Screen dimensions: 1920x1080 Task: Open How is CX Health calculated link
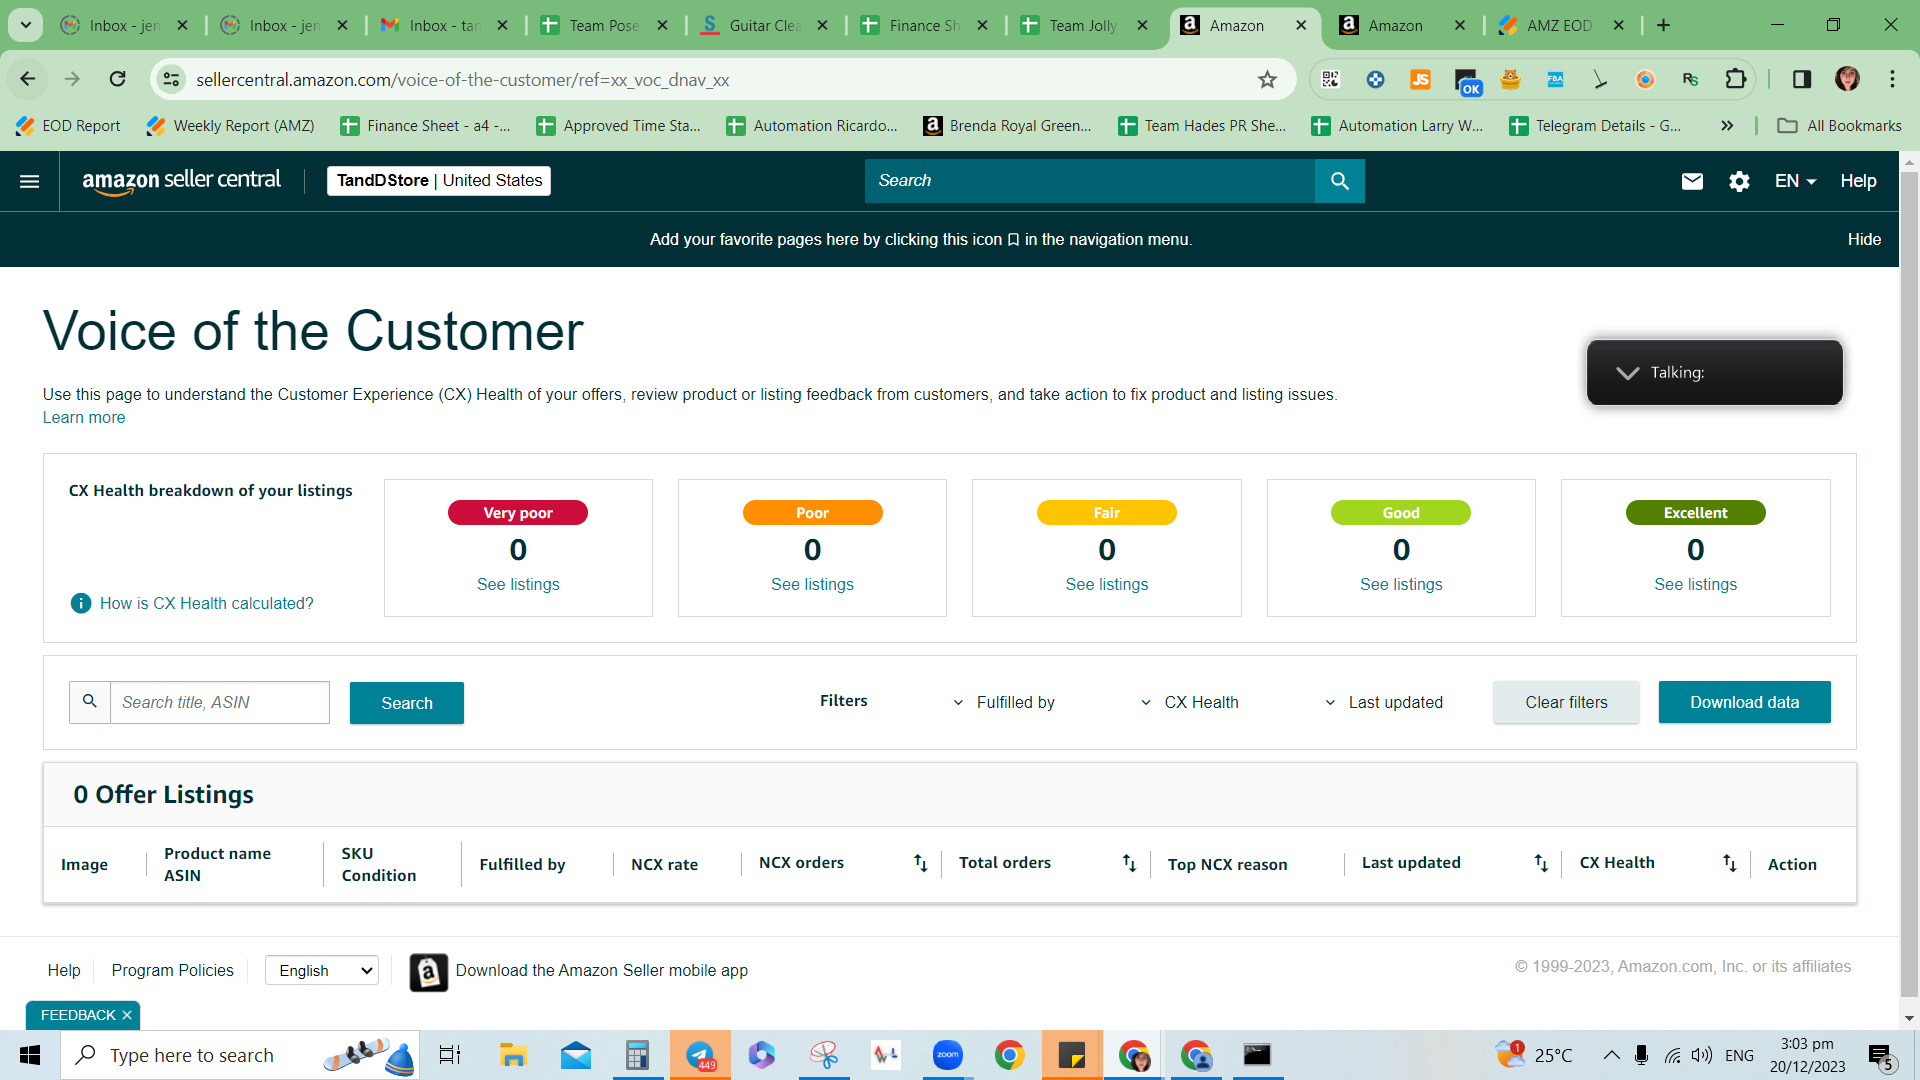point(206,603)
